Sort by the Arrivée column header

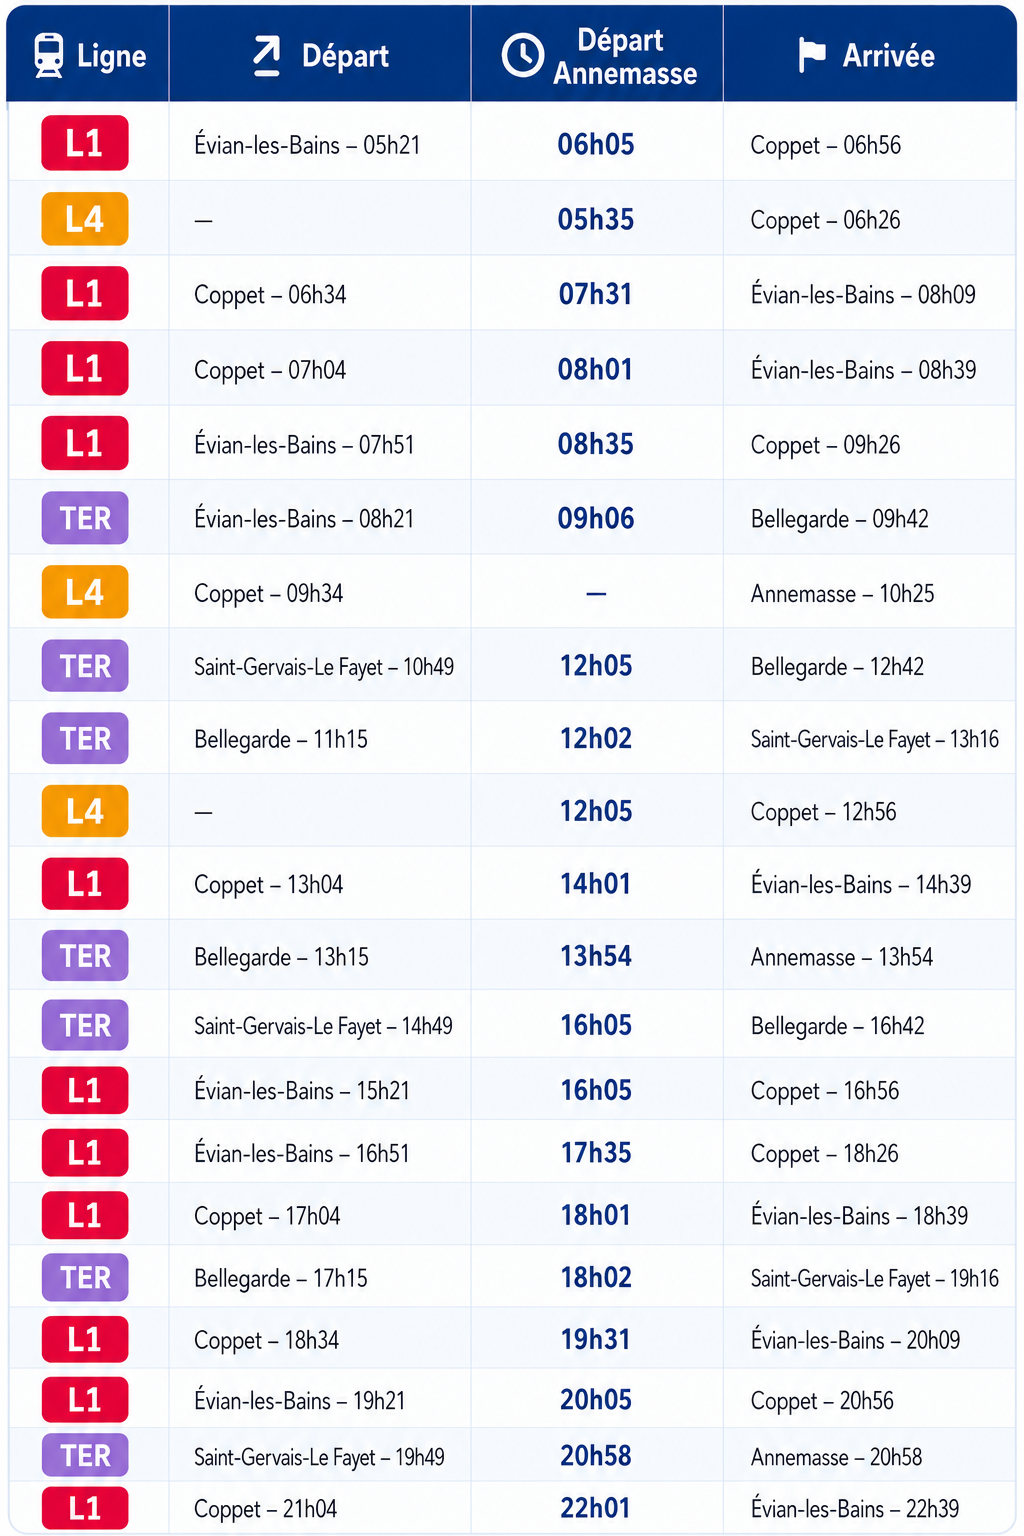pos(869,55)
